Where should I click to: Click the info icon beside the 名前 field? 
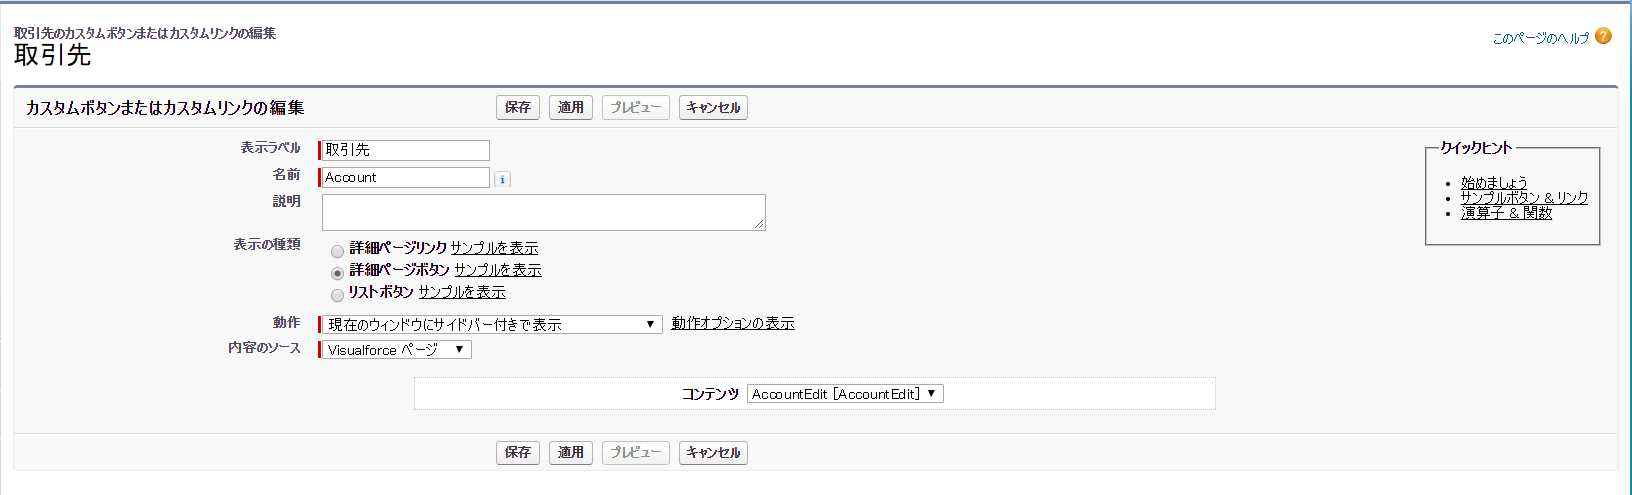pos(502,179)
